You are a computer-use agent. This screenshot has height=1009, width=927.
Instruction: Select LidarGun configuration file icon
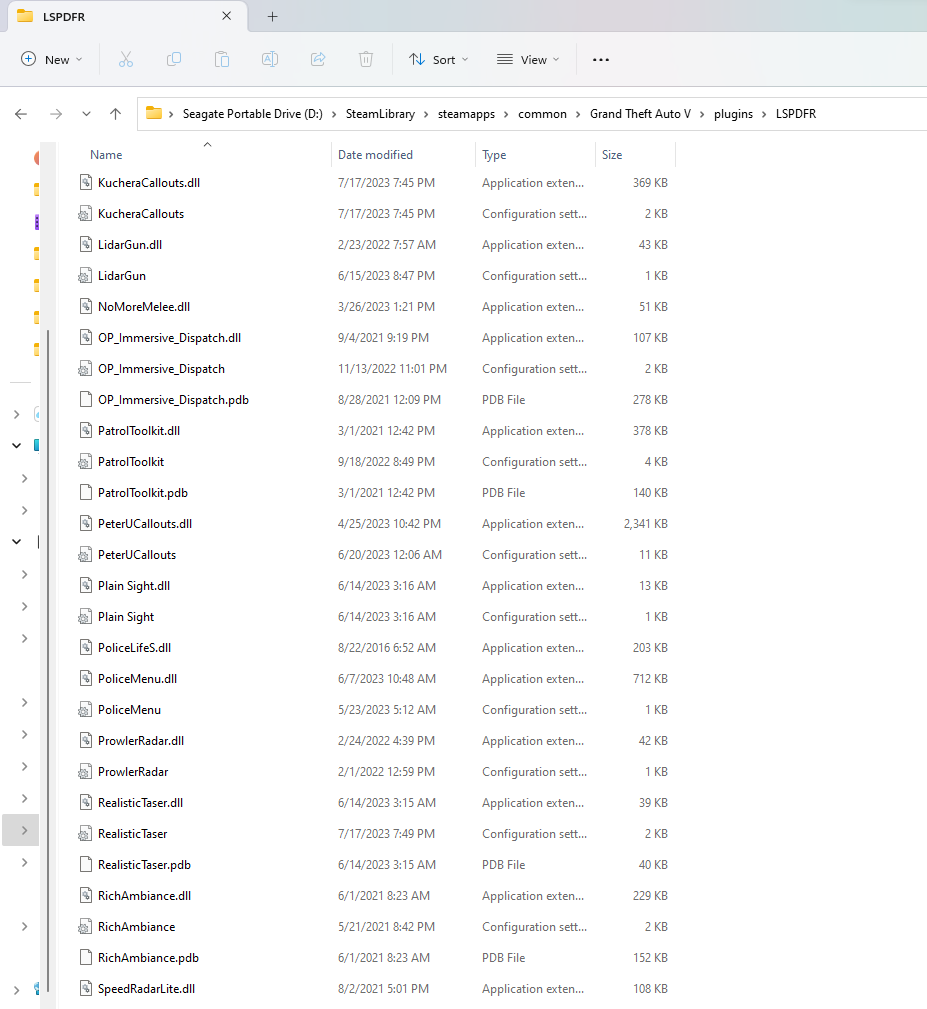[x=85, y=275]
